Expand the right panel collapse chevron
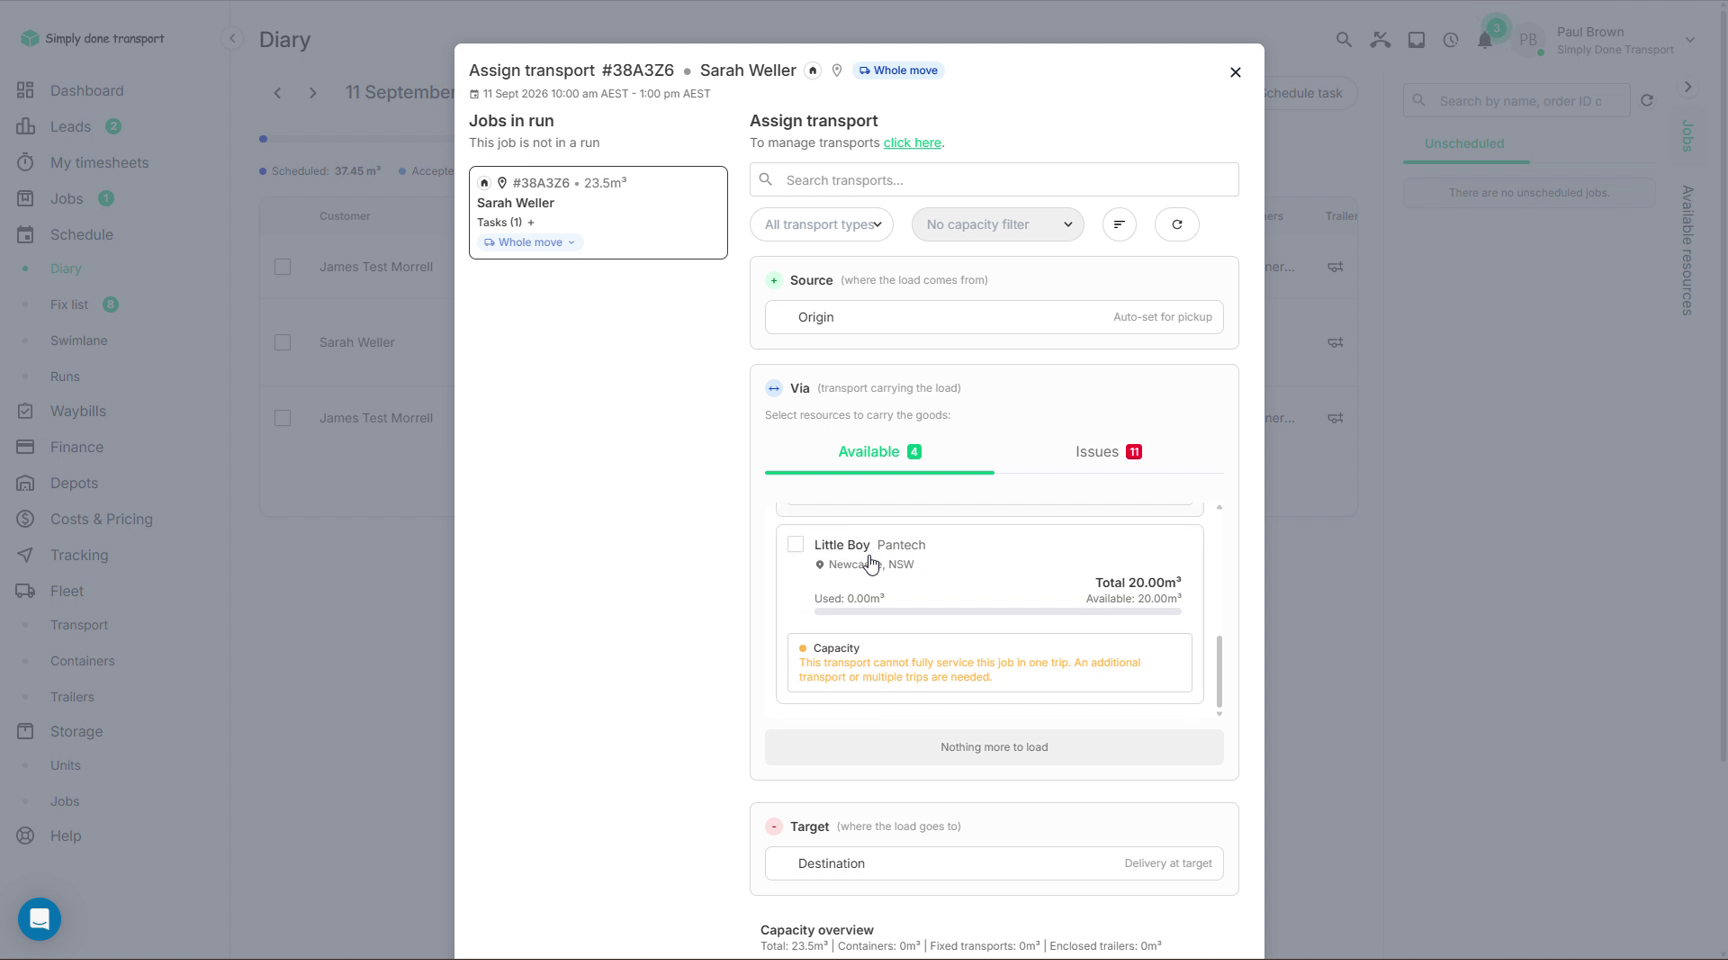Screen dimensions: 1728x960 pyautogui.click(x=1688, y=87)
